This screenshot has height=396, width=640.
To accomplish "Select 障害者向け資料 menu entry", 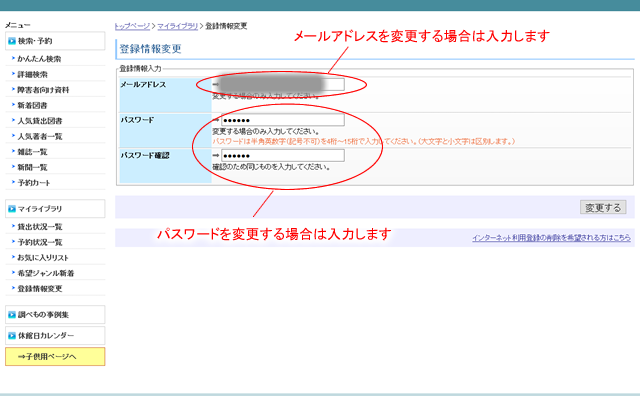I will (43, 90).
